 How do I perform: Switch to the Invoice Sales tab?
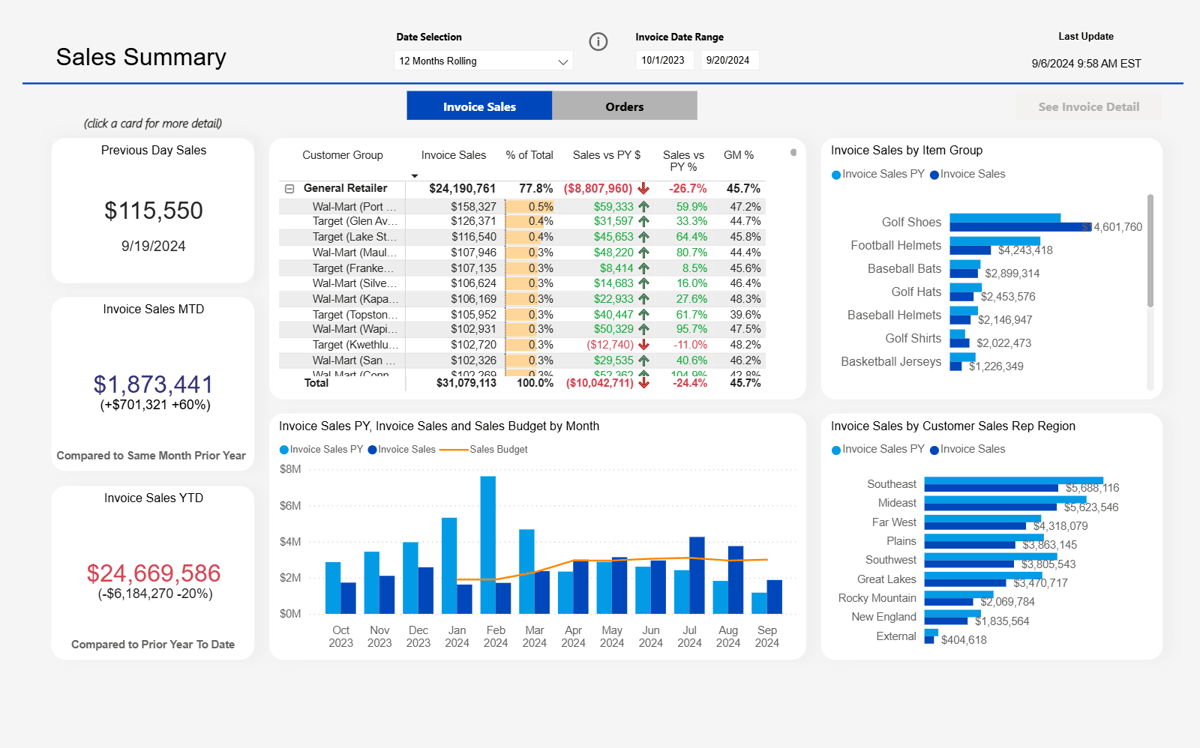coord(479,106)
